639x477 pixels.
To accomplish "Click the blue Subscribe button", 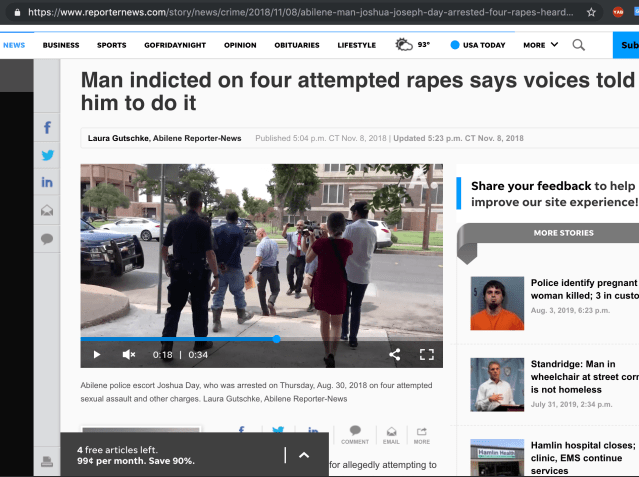I will pyautogui.click(x=626, y=45).
